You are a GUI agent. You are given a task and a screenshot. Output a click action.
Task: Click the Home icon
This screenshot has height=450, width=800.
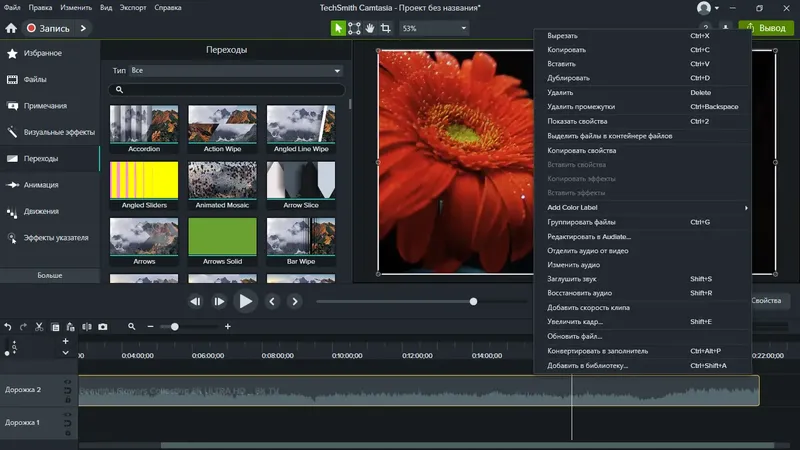coord(11,28)
